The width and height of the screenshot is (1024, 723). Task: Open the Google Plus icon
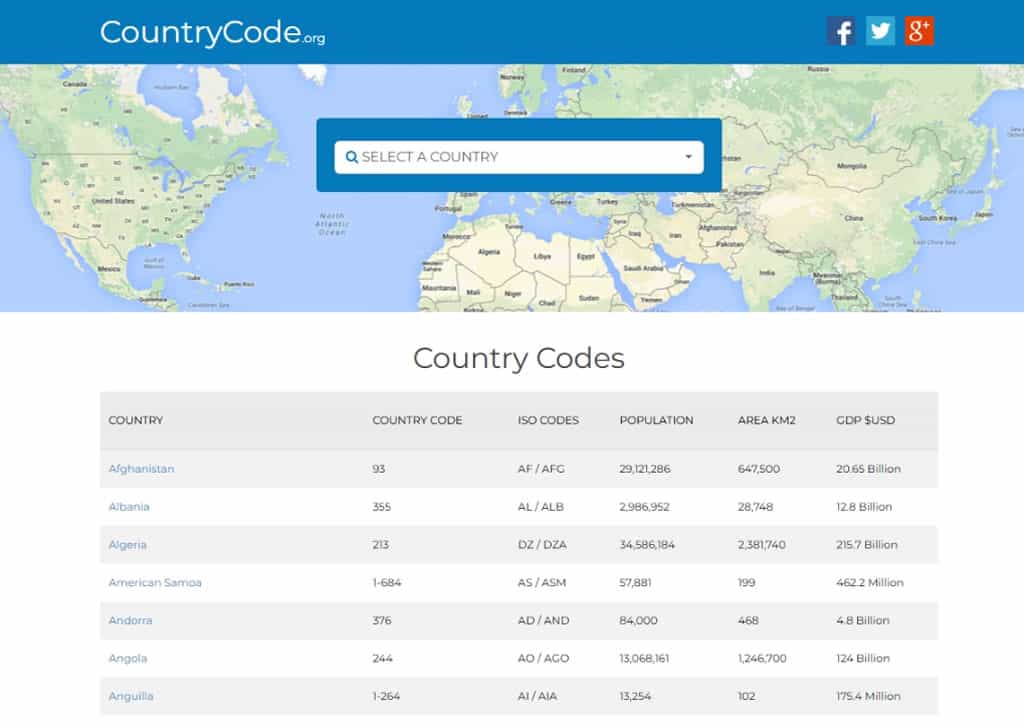[919, 31]
